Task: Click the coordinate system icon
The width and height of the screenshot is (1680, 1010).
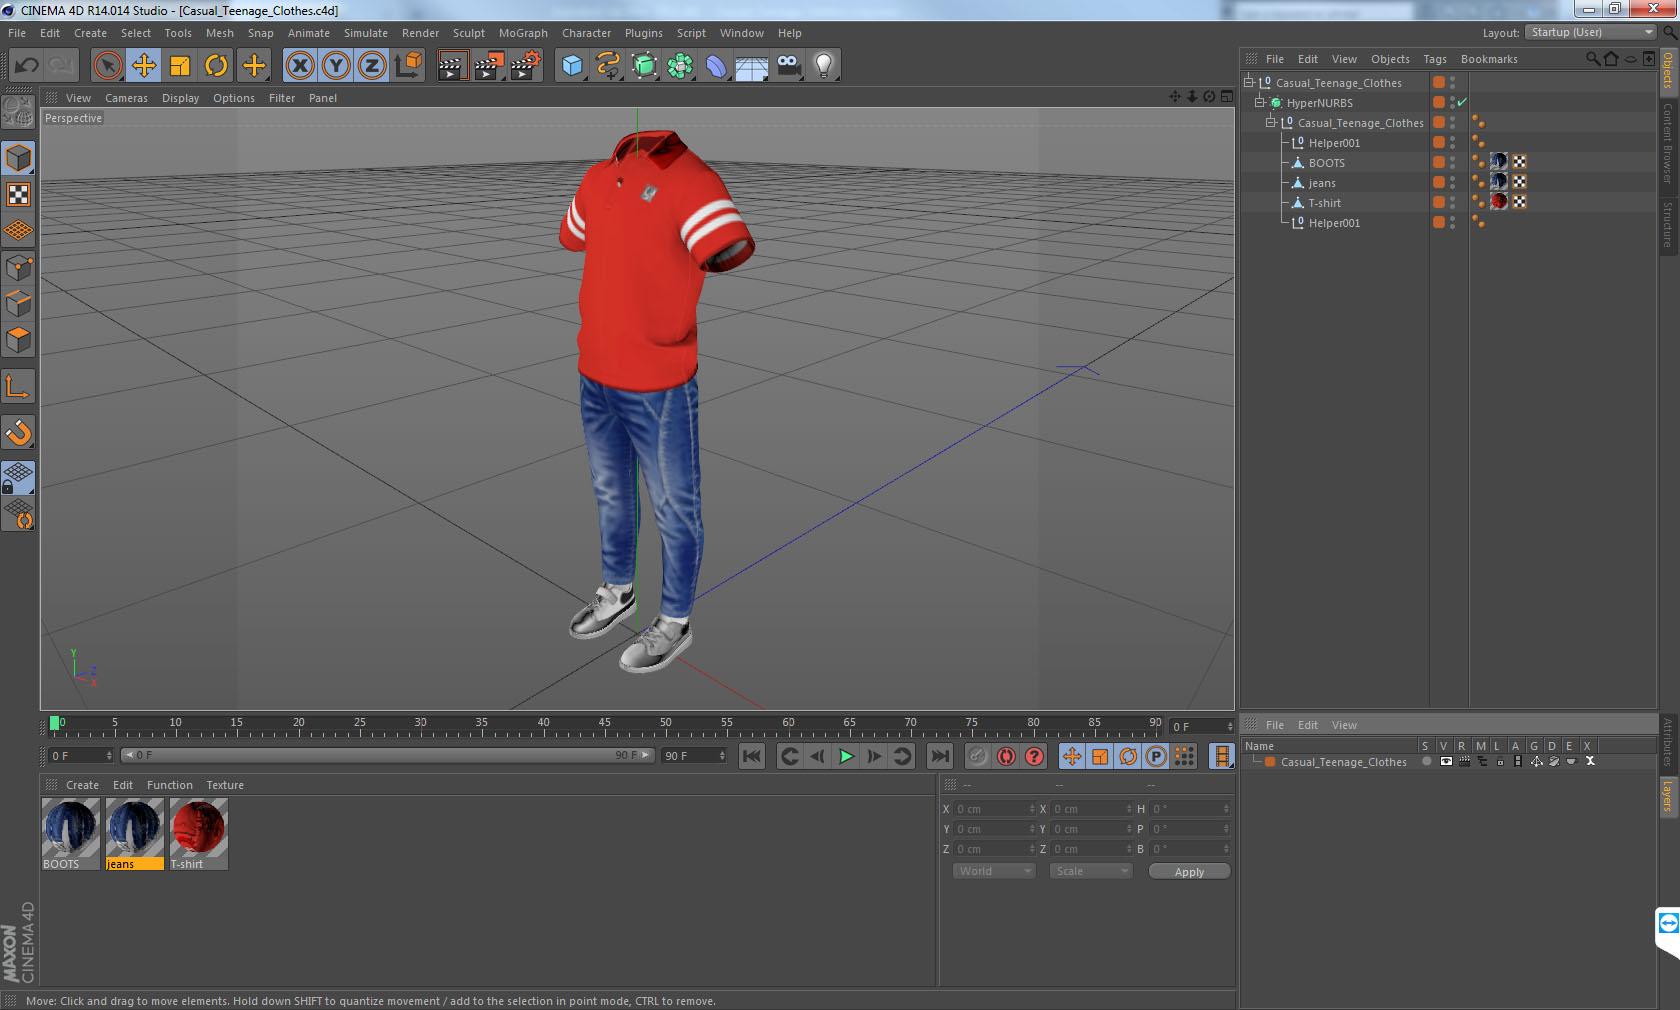Action: click(408, 66)
